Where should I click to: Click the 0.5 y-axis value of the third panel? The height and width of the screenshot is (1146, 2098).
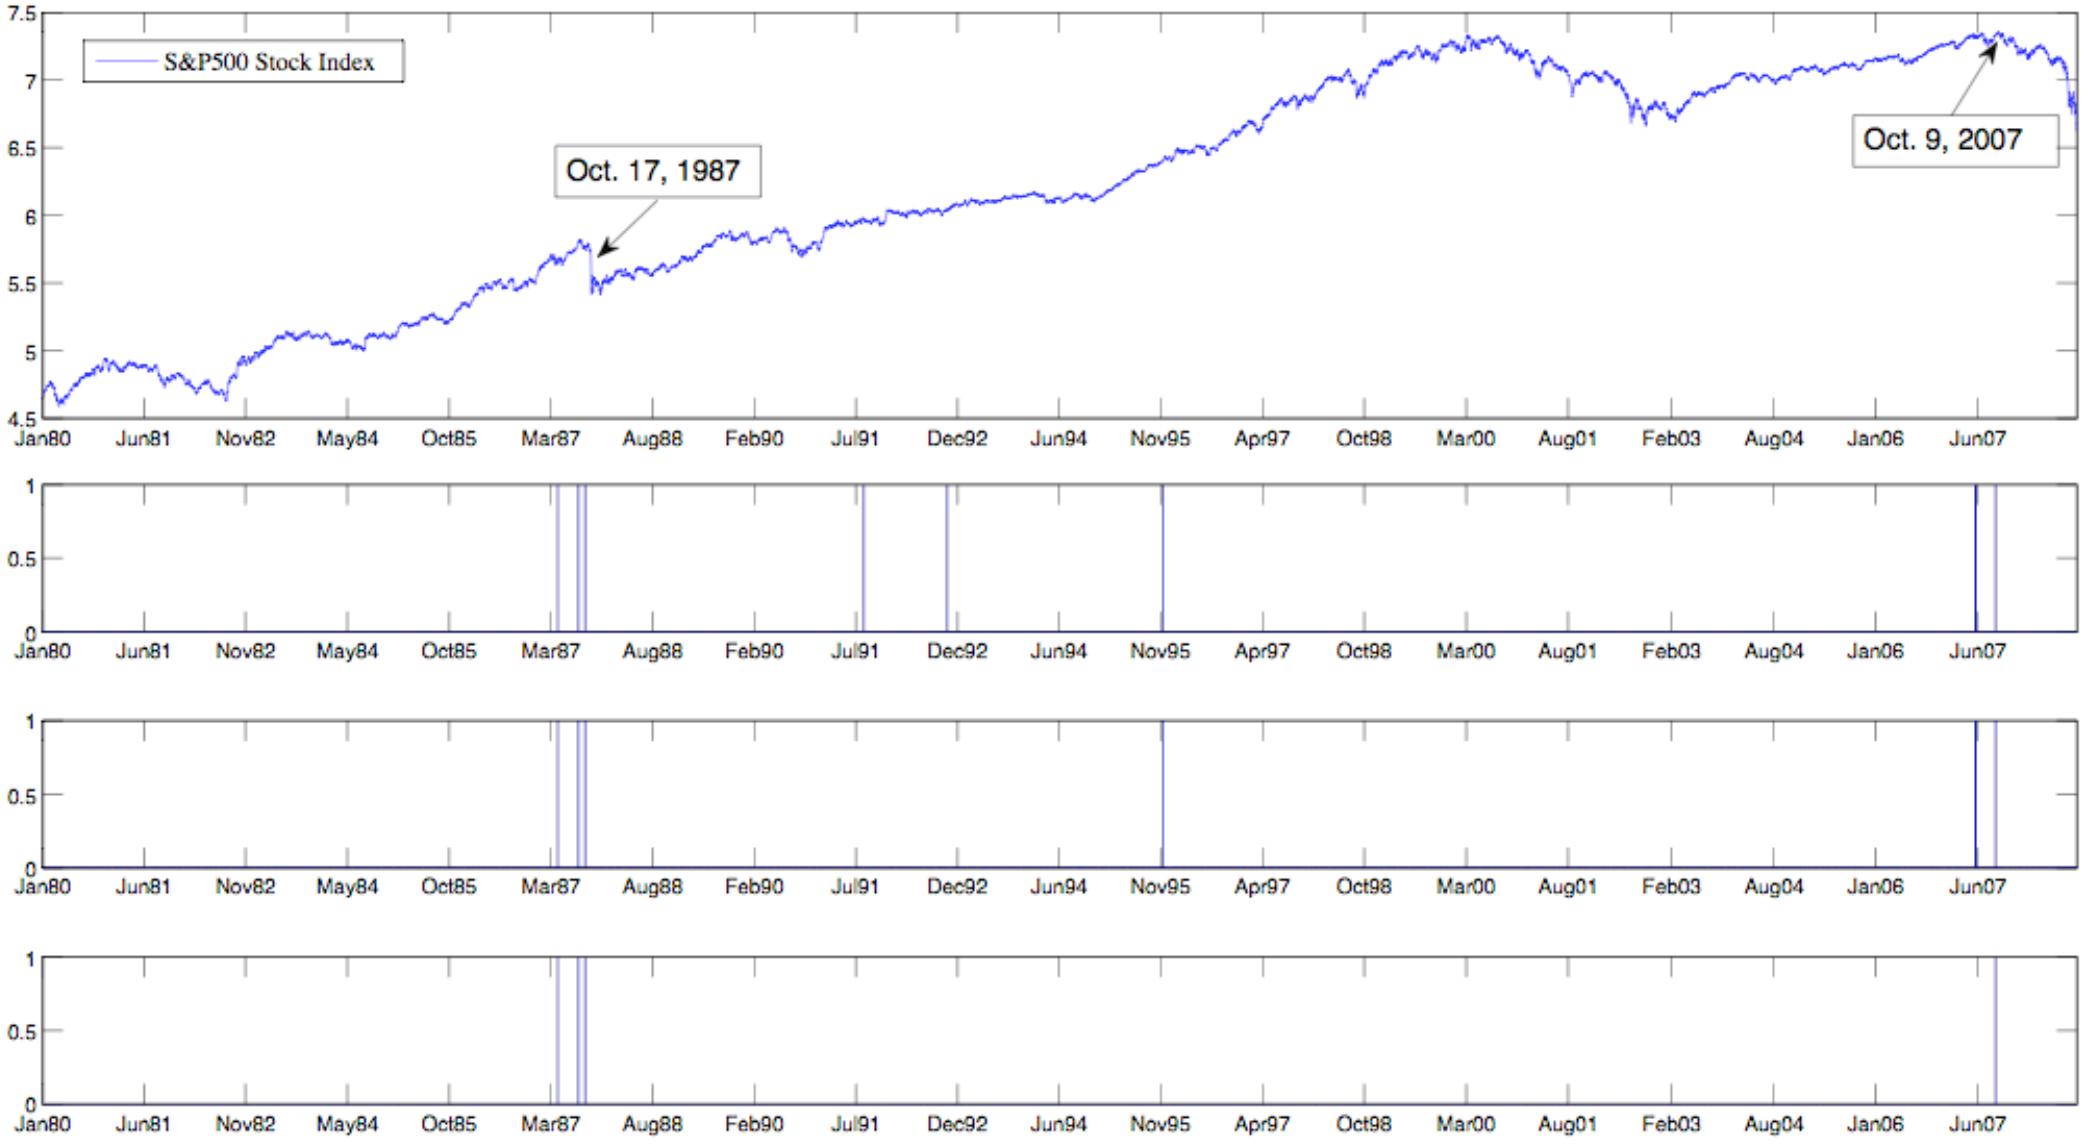click(22, 795)
